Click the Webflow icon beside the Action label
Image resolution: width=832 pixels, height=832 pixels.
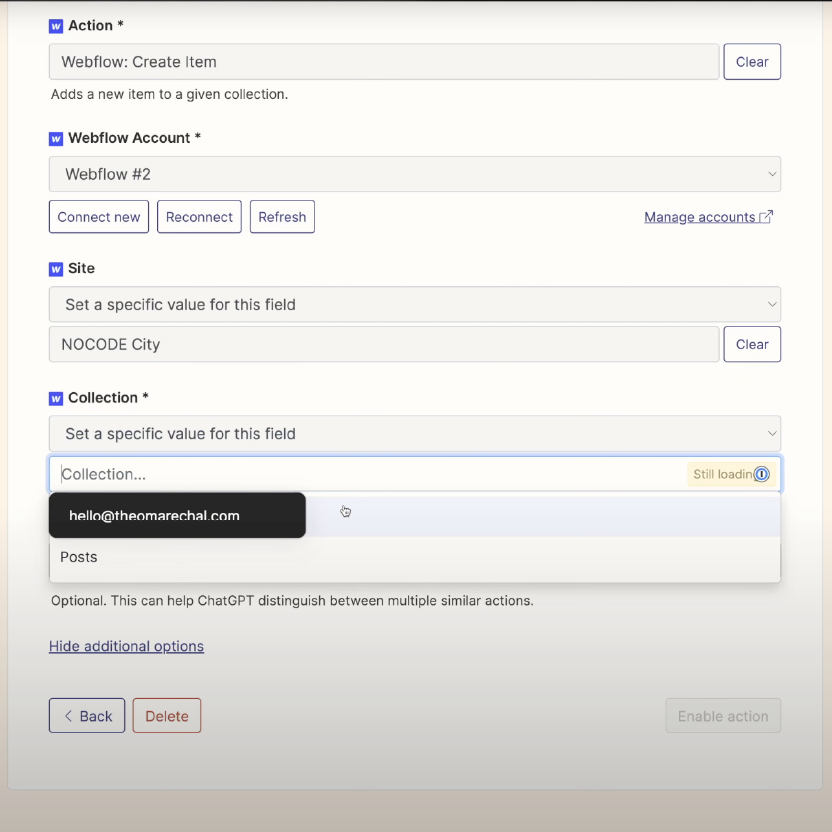pos(56,26)
